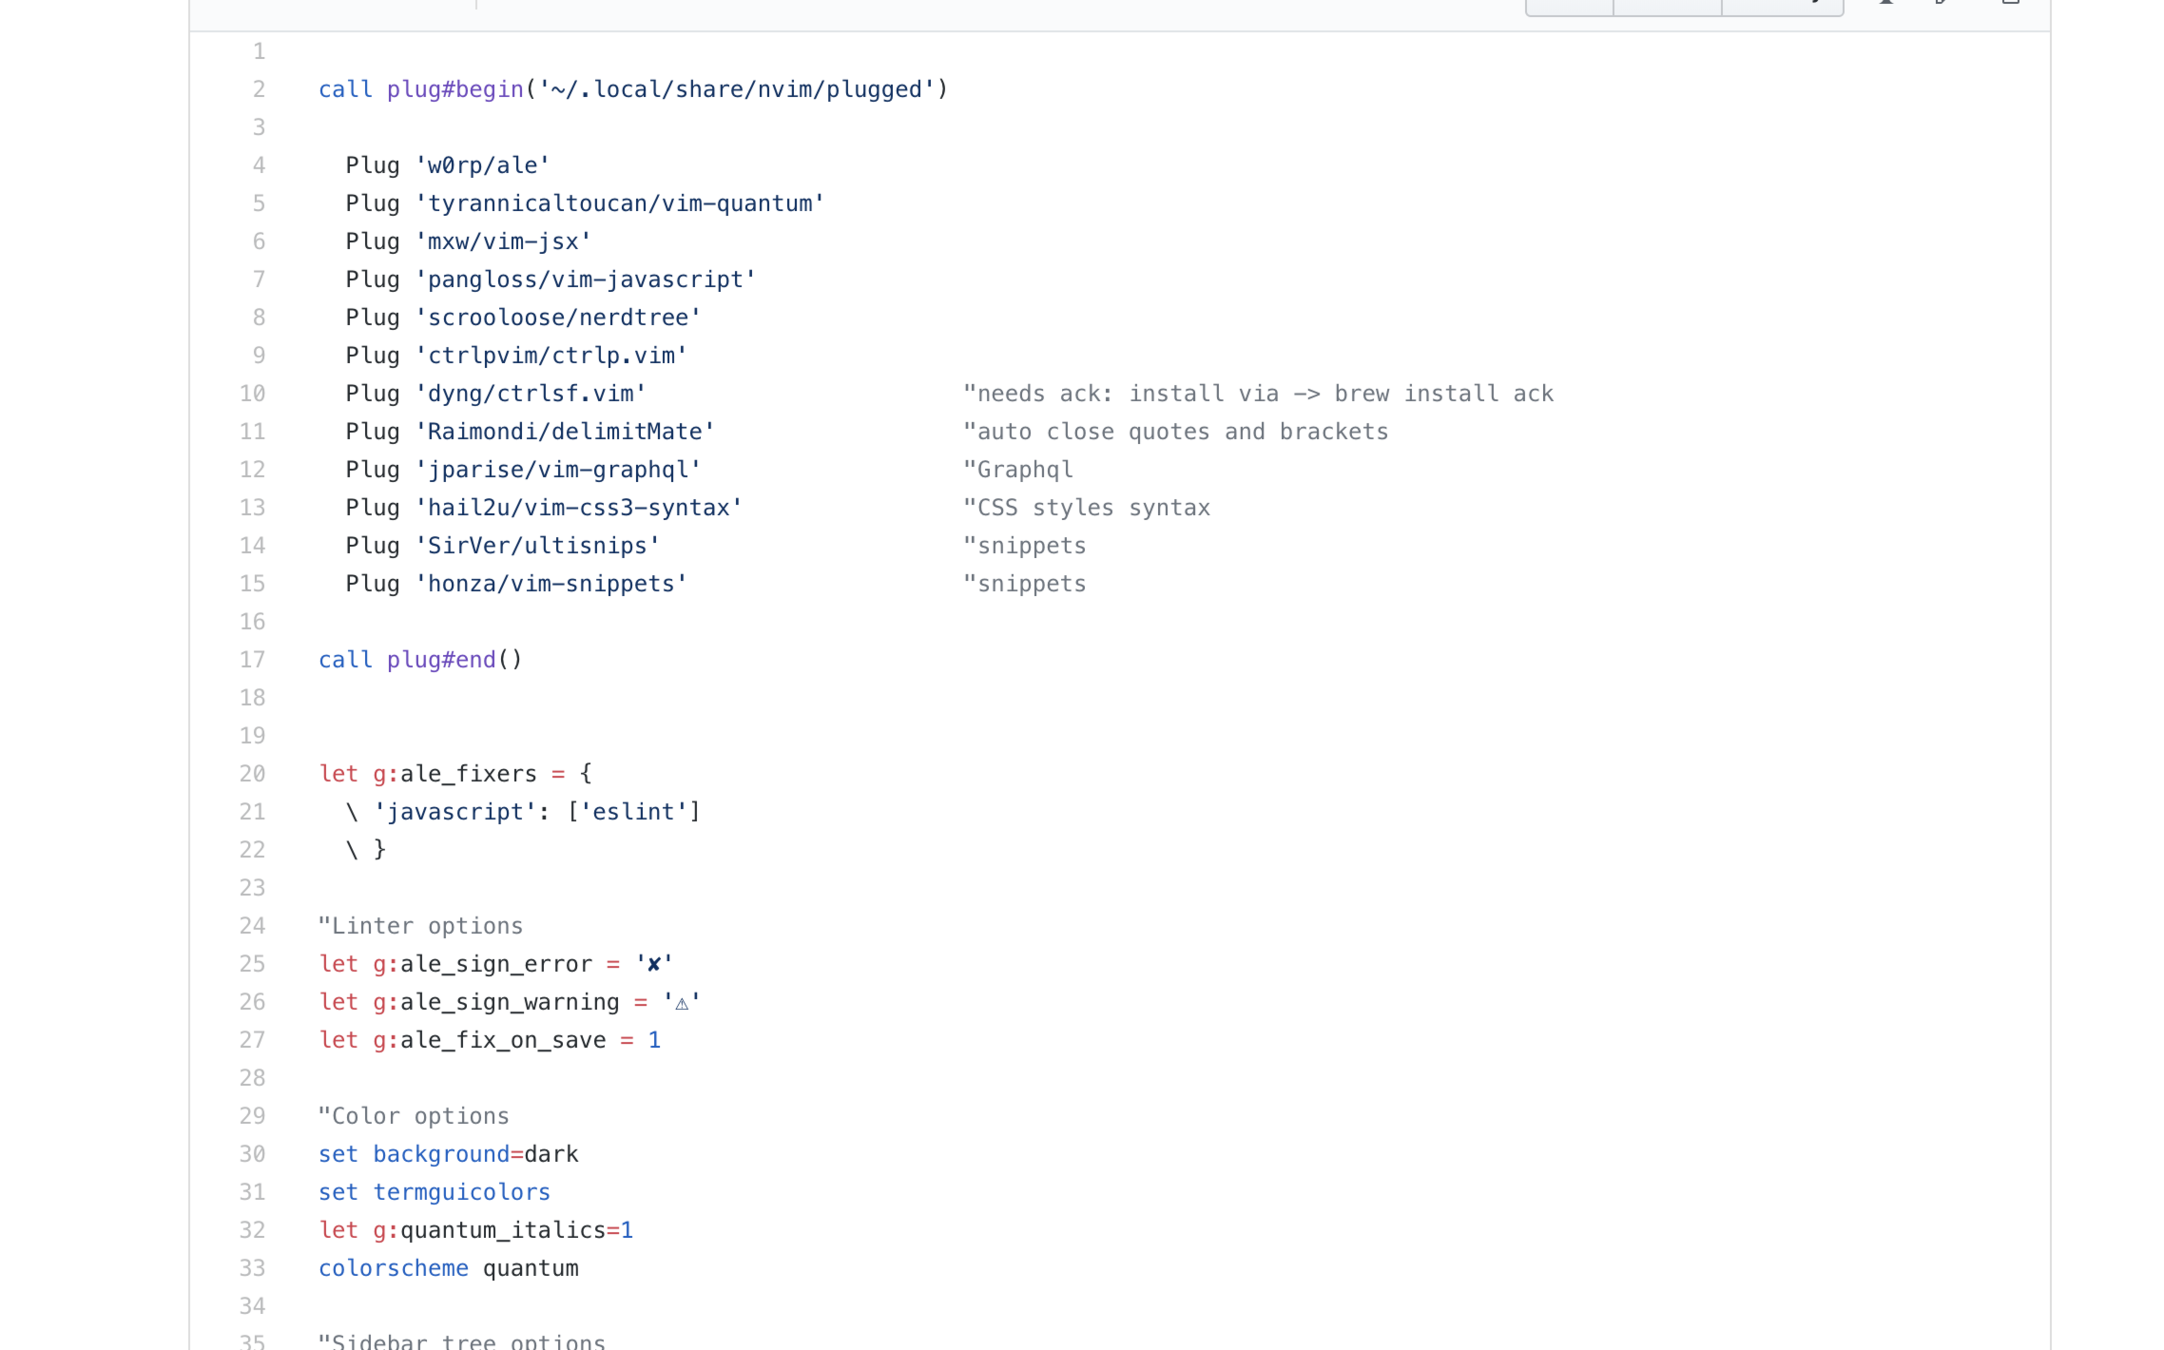Click the "Linter options" comment
Image resolution: width=2164 pixels, height=1350 pixels.
coord(420,926)
